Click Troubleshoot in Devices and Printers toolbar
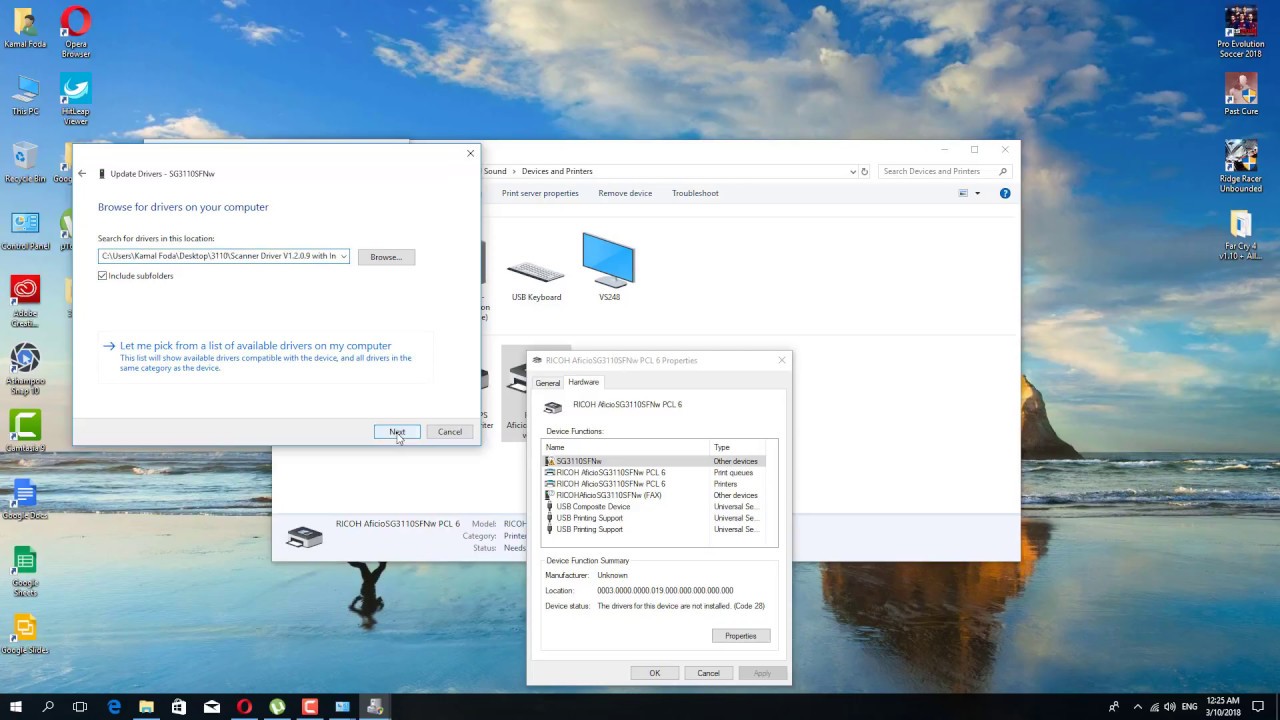The image size is (1280, 720). 695,193
